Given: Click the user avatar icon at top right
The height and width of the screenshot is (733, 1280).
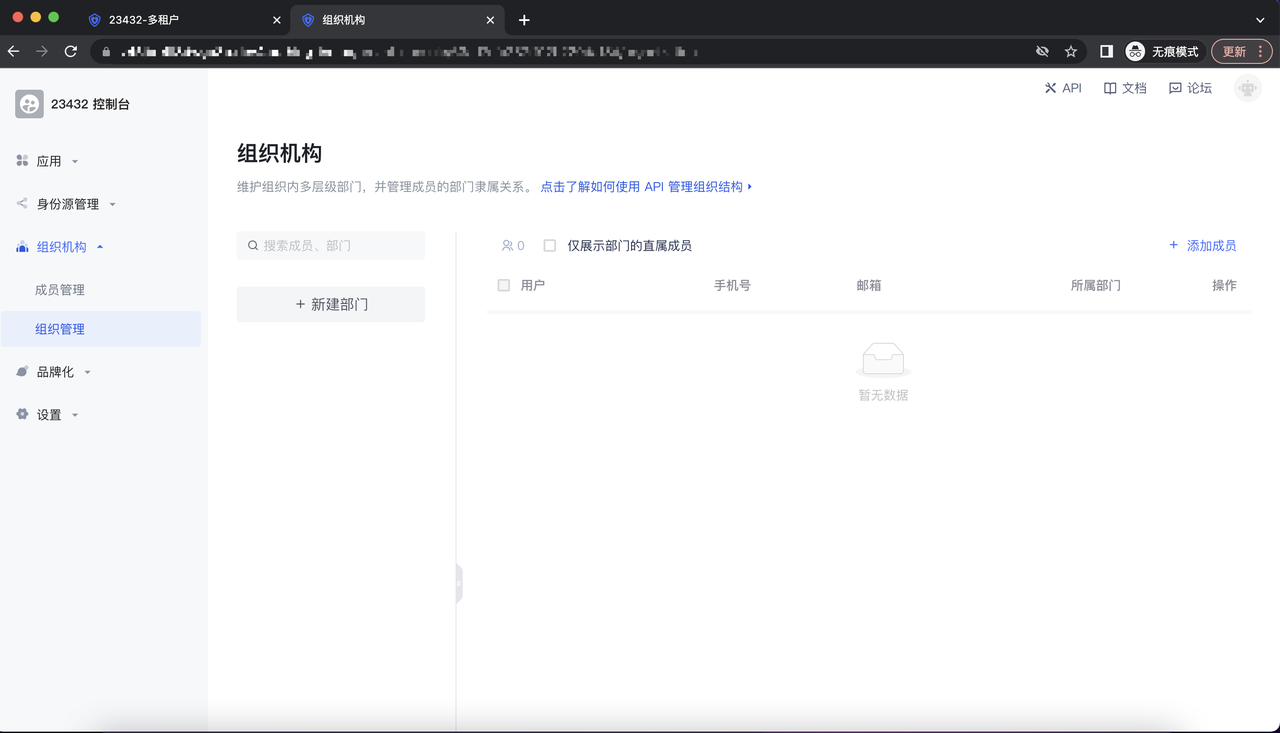Looking at the screenshot, I should point(1247,88).
